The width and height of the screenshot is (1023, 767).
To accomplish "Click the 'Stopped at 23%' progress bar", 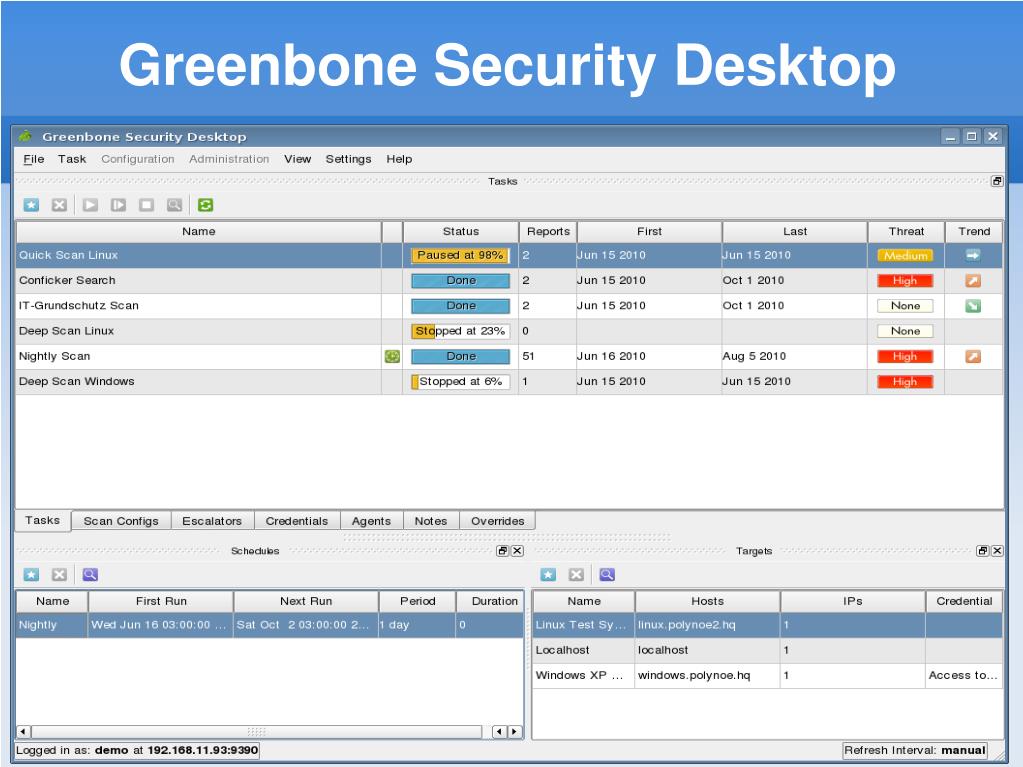I will click(461, 331).
